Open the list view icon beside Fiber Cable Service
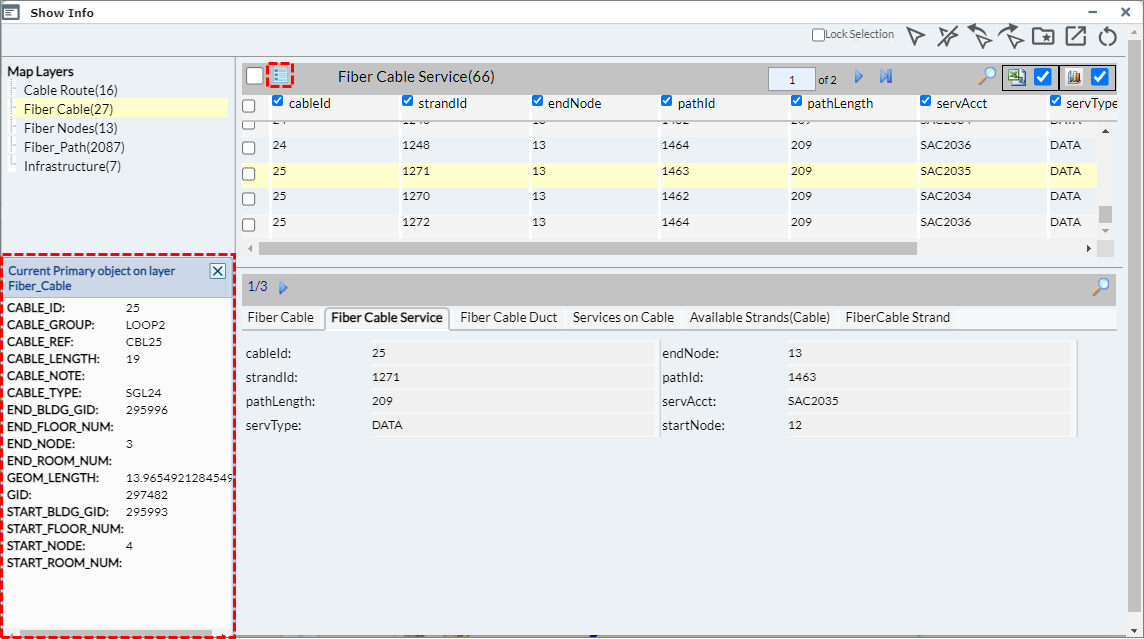This screenshot has width=1144, height=639. [x=281, y=75]
